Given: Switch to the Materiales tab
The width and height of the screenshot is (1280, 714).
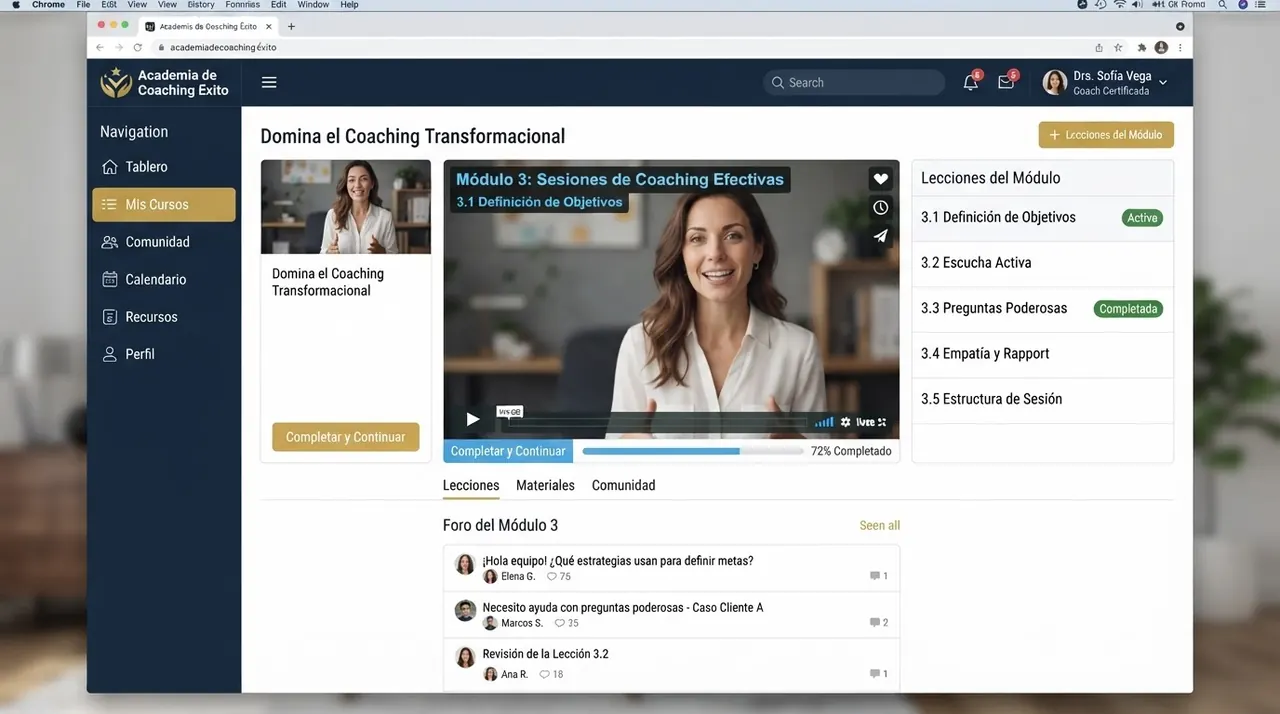Looking at the screenshot, I should click(545, 485).
